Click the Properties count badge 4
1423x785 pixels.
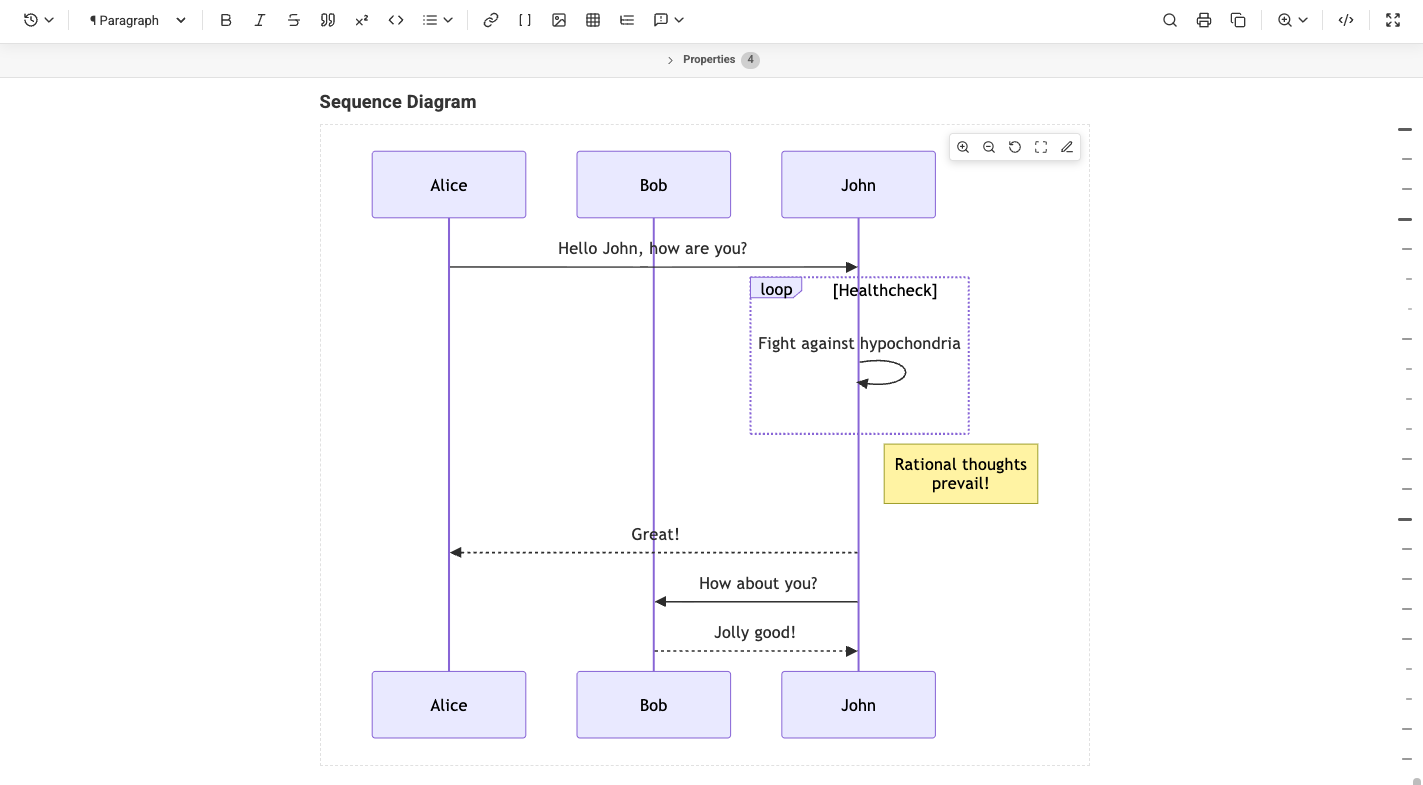[x=750, y=60]
